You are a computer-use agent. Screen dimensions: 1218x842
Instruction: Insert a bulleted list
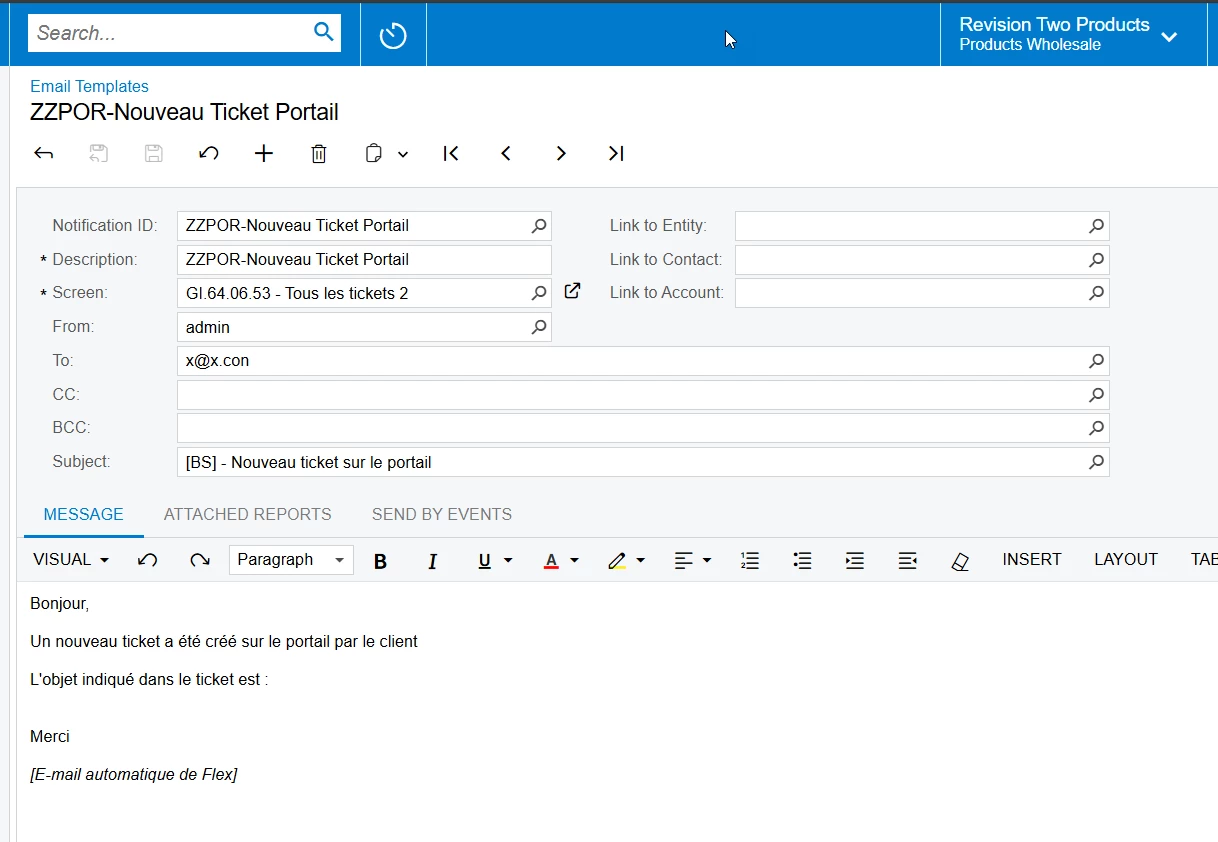click(x=802, y=561)
